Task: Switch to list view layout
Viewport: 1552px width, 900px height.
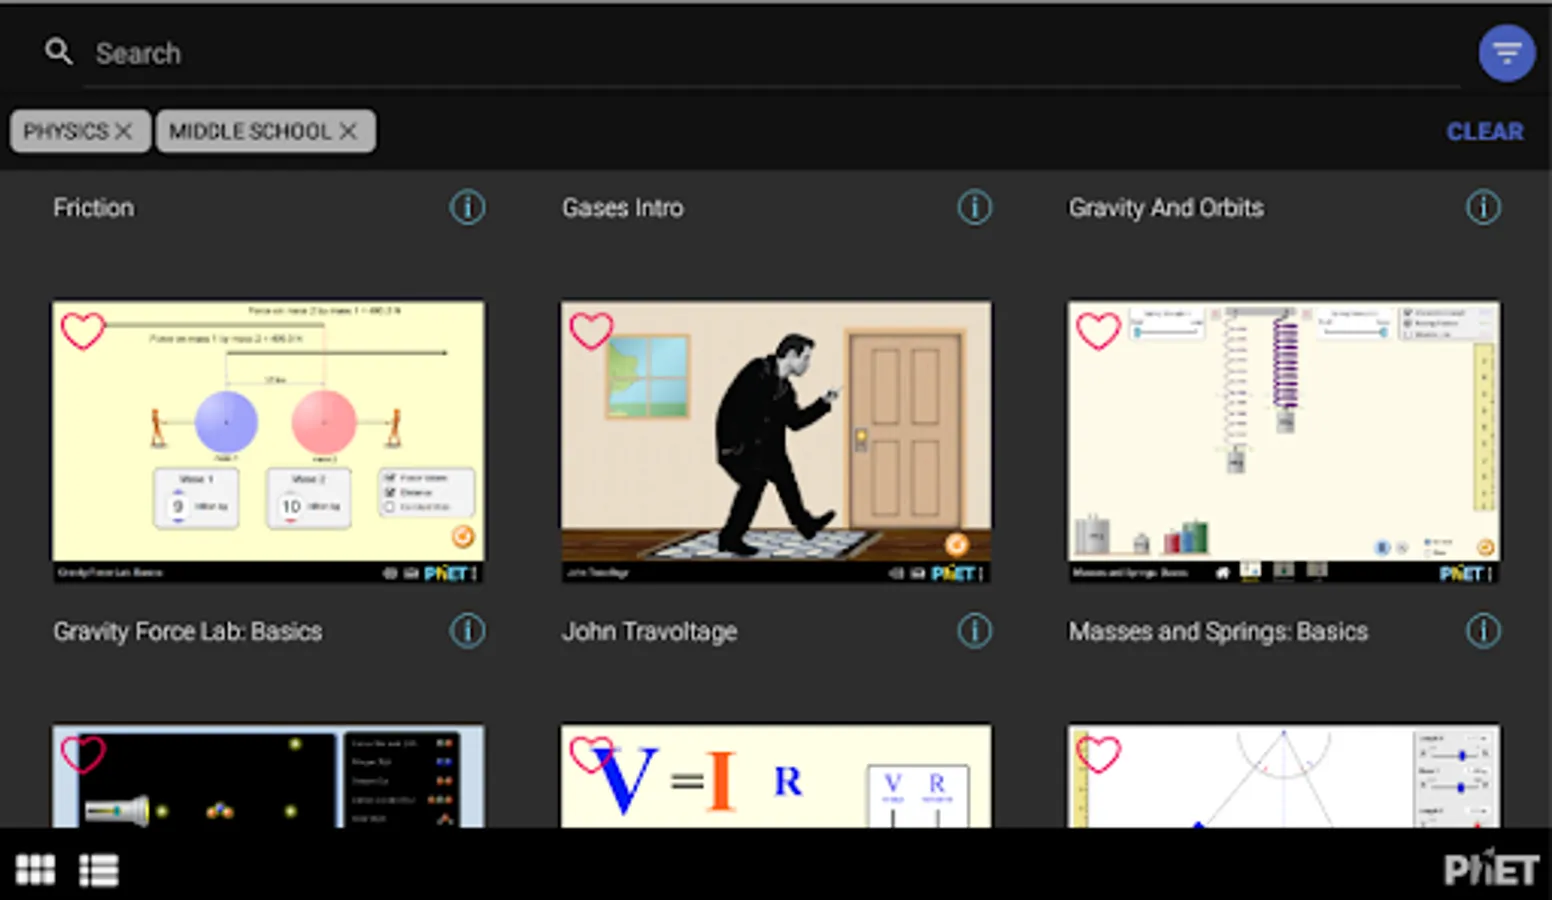Action: pyautogui.click(x=99, y=870)
